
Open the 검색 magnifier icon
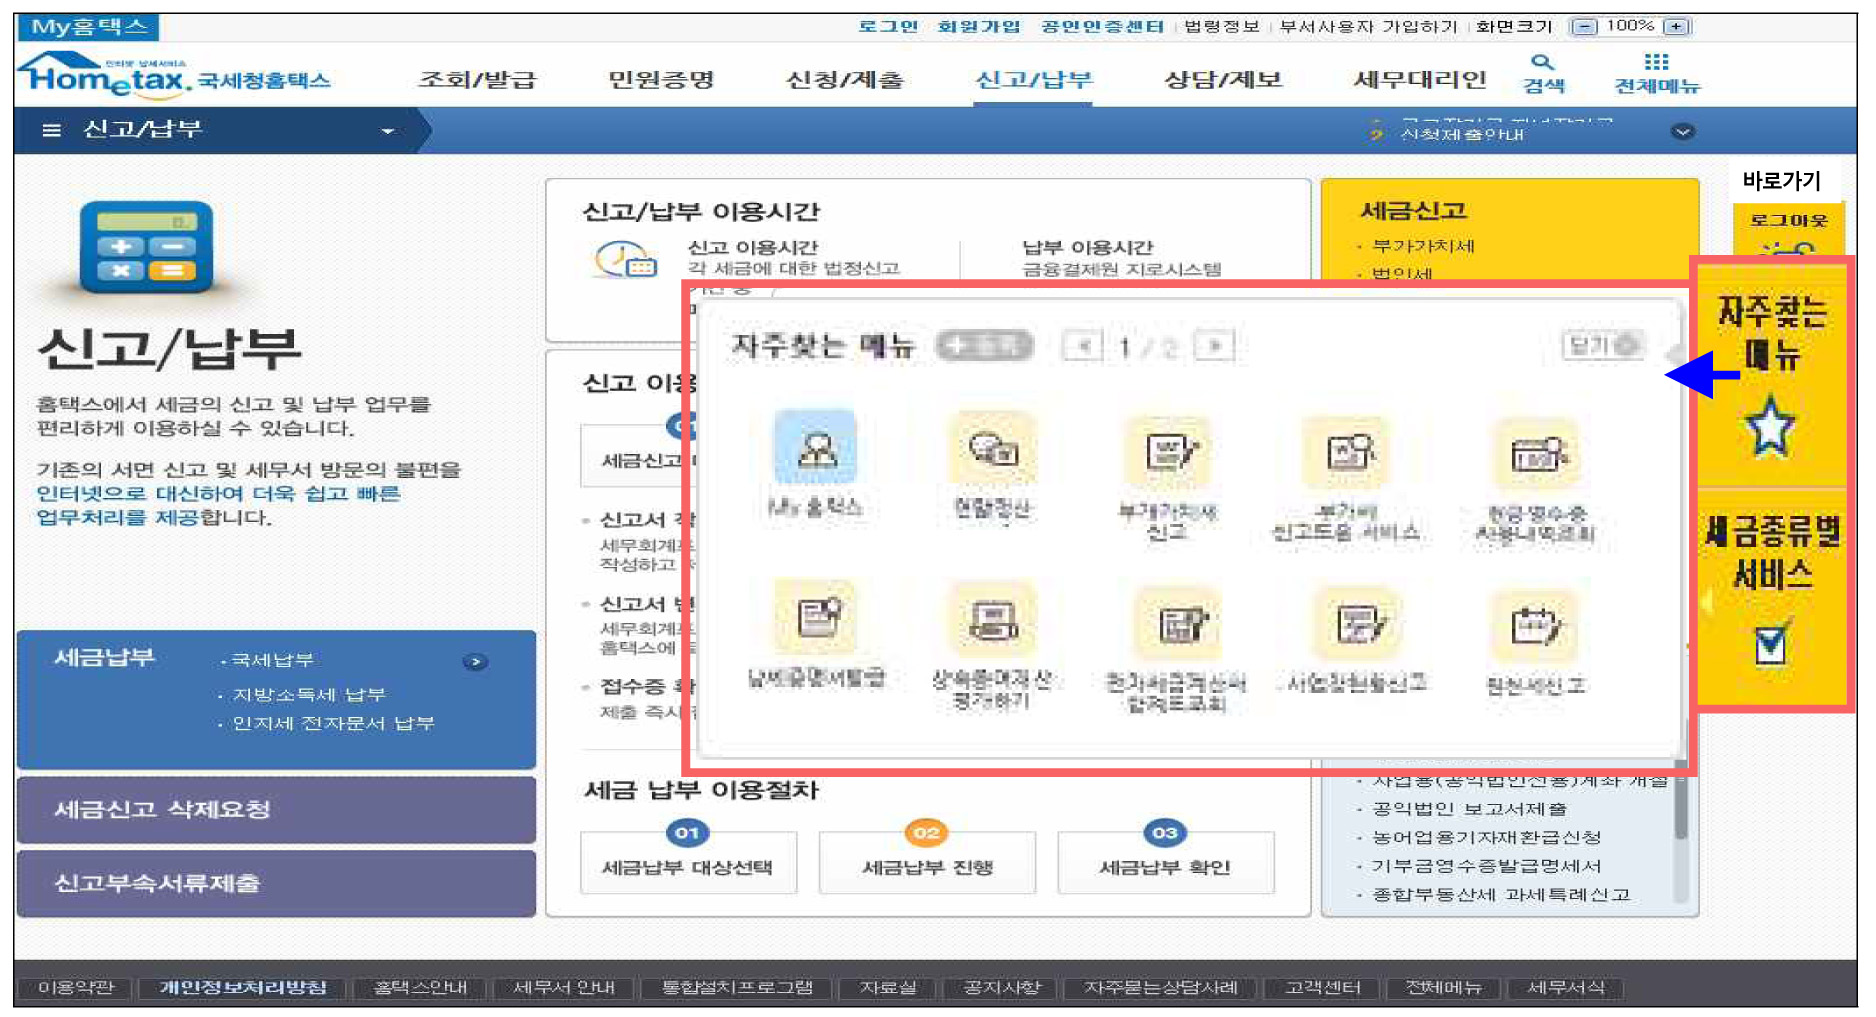click(1543, 63)
